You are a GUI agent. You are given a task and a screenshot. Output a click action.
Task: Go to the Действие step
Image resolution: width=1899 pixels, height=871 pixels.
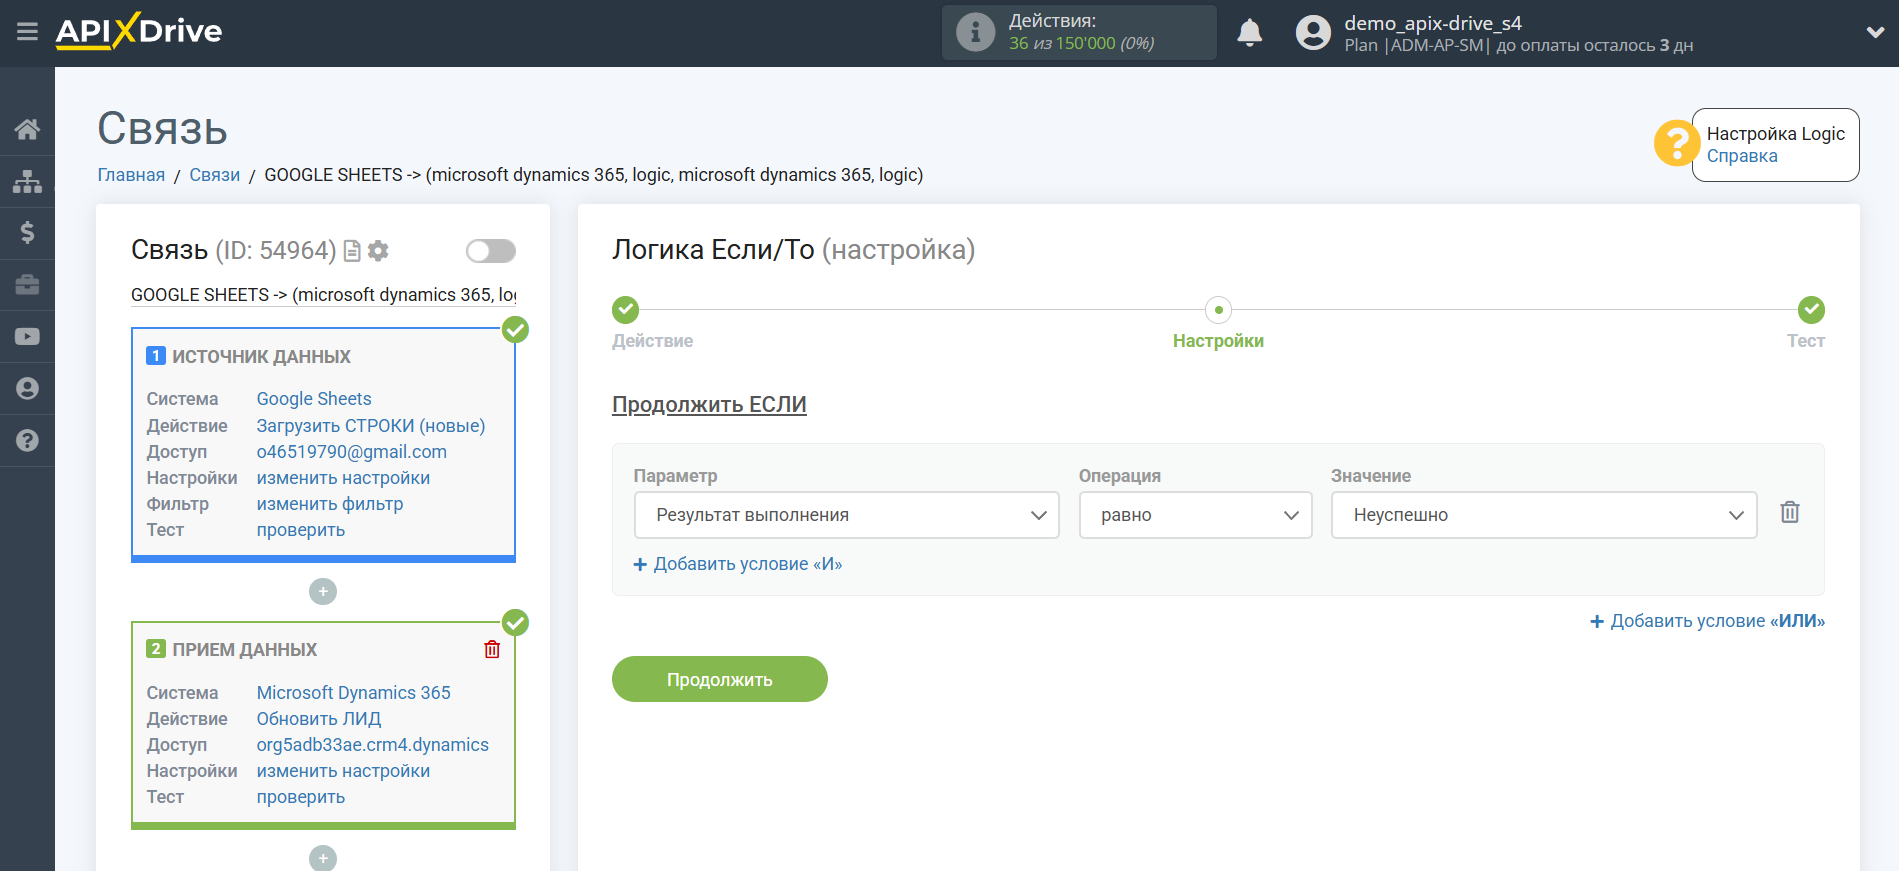click(626, 310)
